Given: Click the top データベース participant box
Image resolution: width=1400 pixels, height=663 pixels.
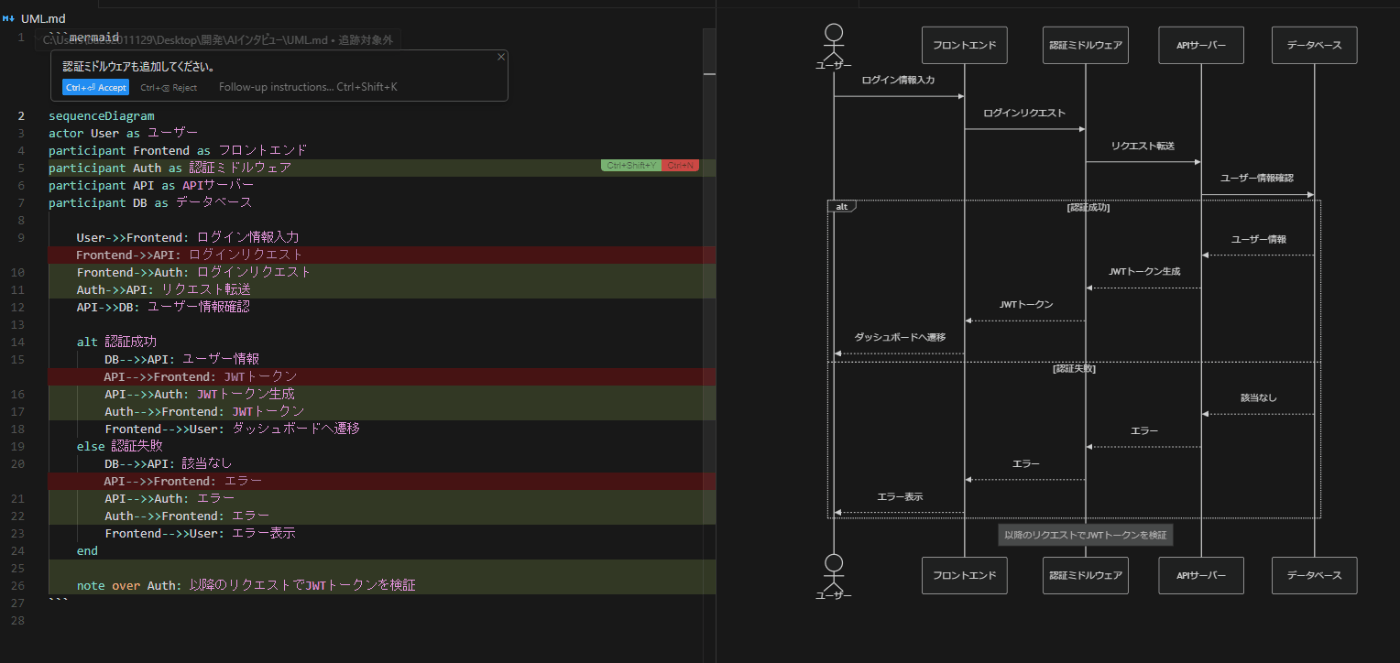Looking at the screenshot, I should (x=1314, y=45).
